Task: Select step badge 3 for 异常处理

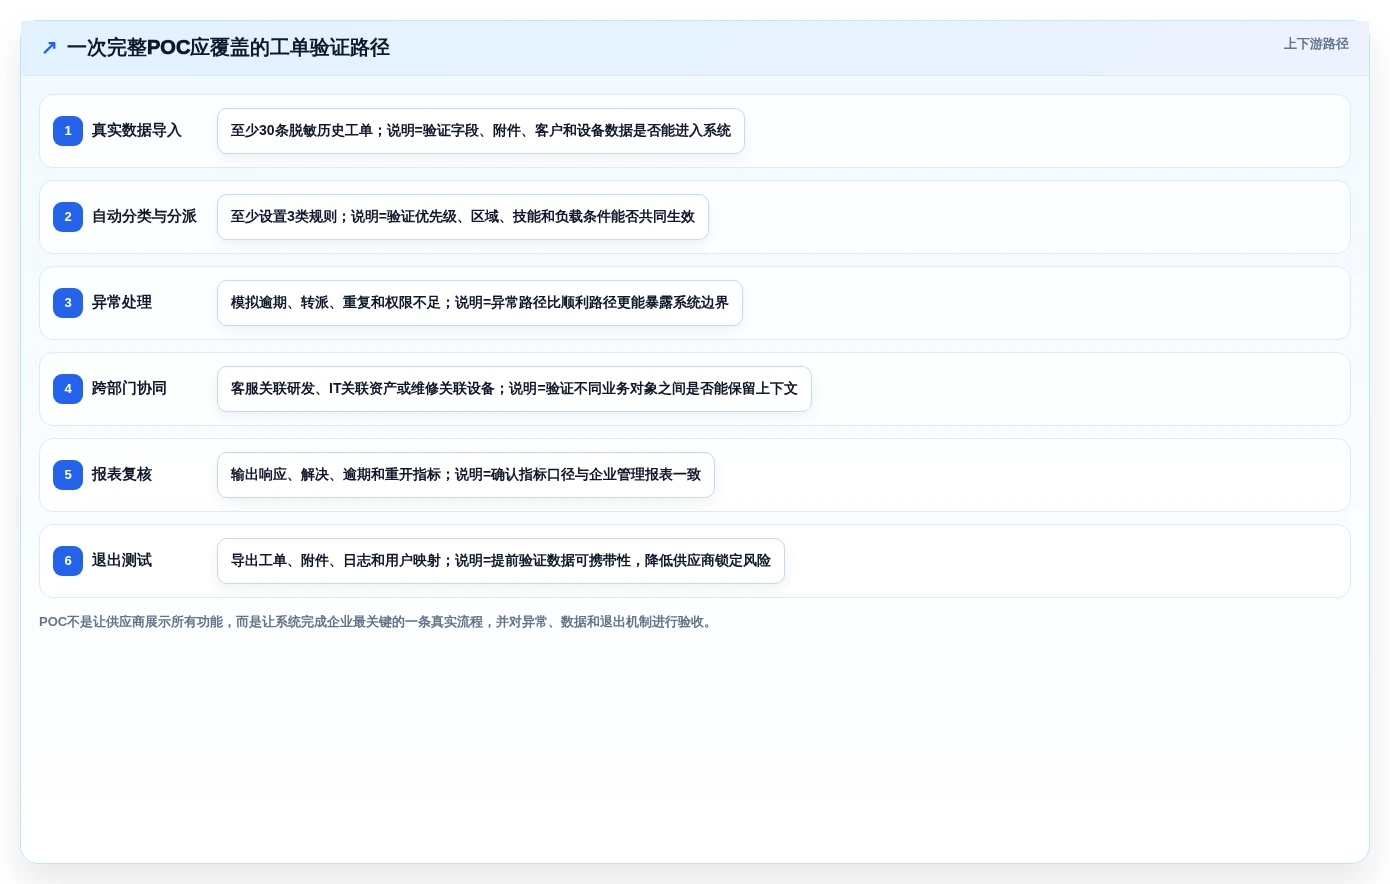Action: click(x=68, y=303)
